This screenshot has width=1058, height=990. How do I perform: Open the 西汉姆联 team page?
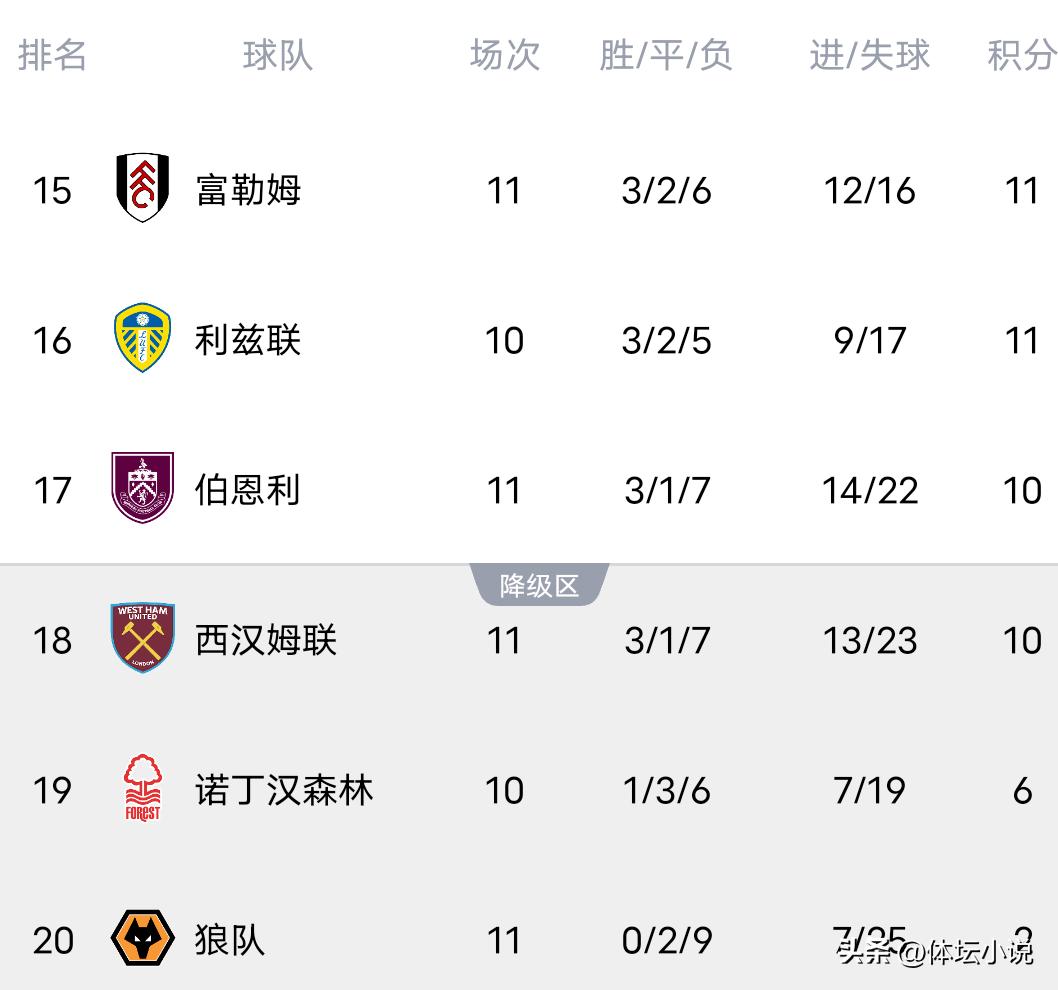pyautogui.click(x=266, y=640)
